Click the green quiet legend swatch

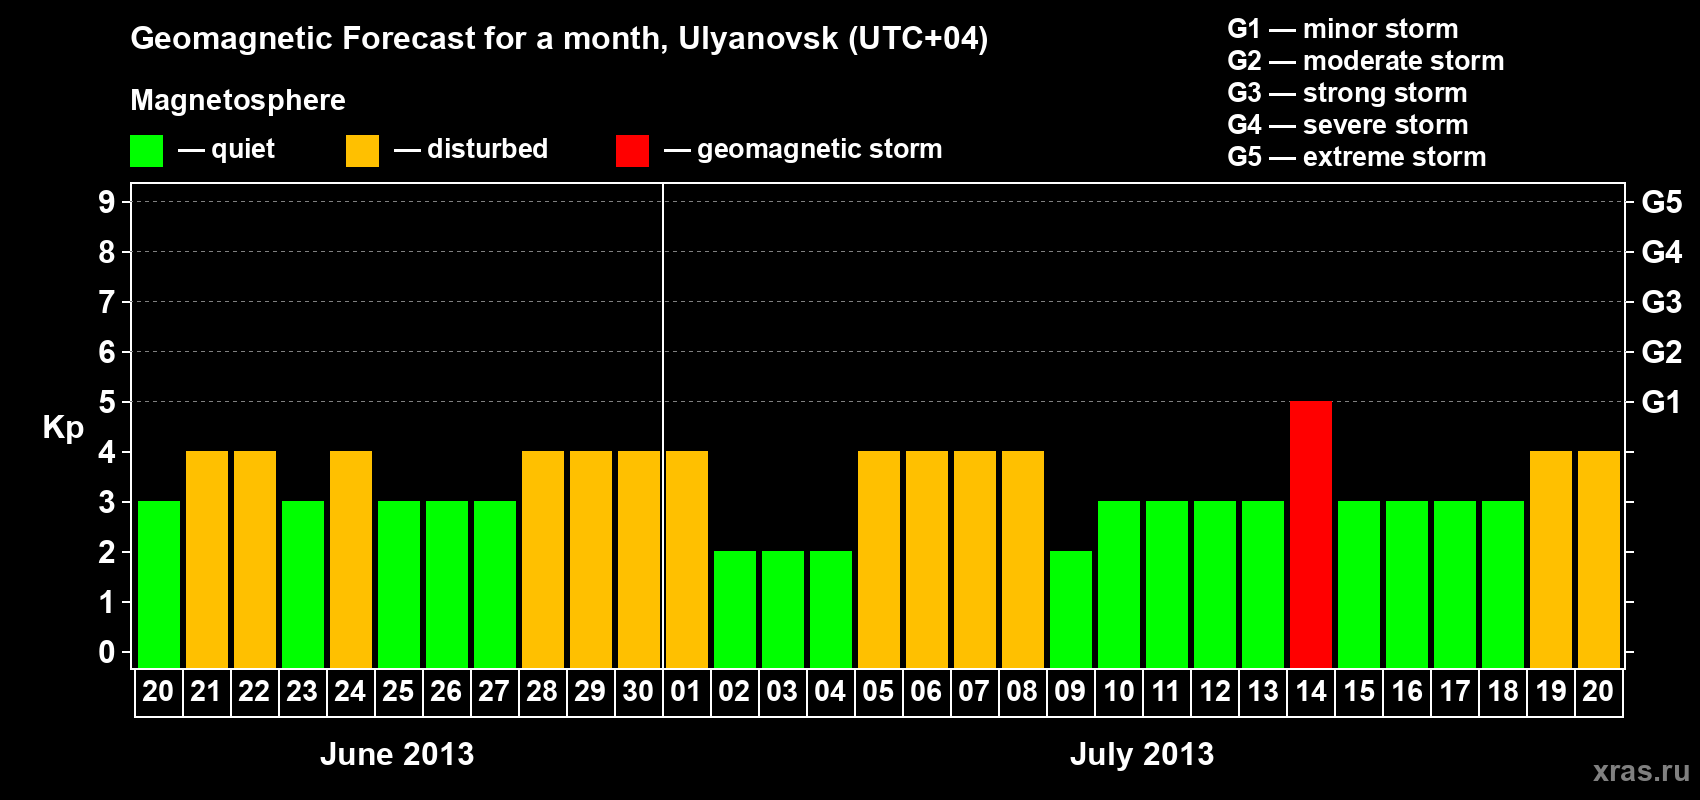(x=146, y=151)
